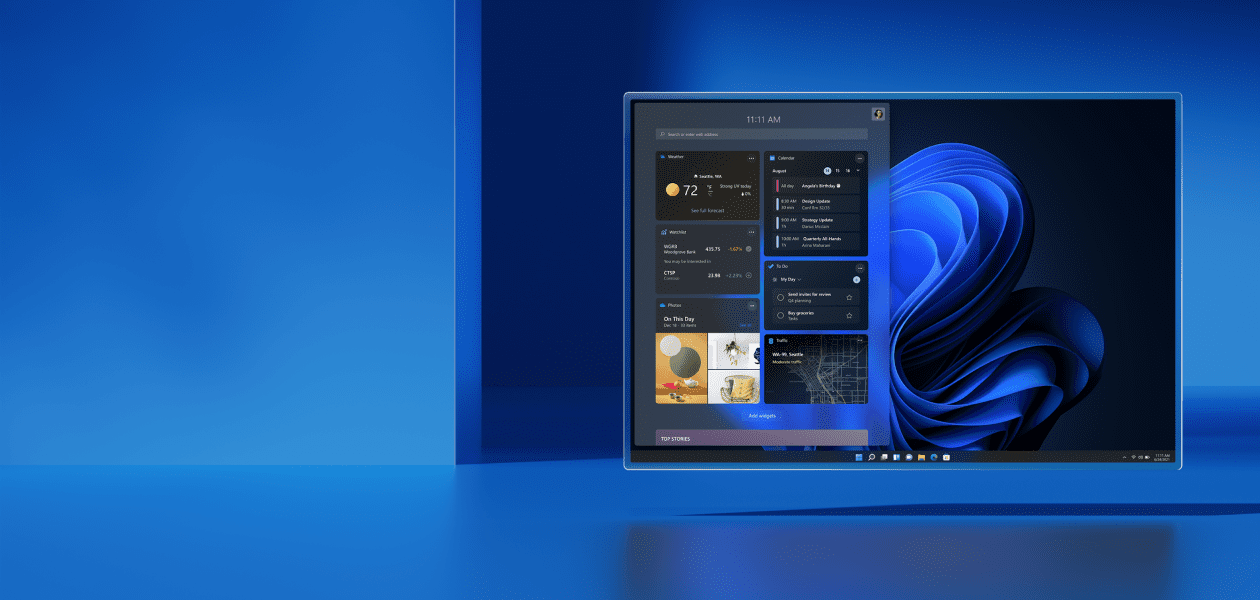Mark Send invites for review as complete

[781, 297]
